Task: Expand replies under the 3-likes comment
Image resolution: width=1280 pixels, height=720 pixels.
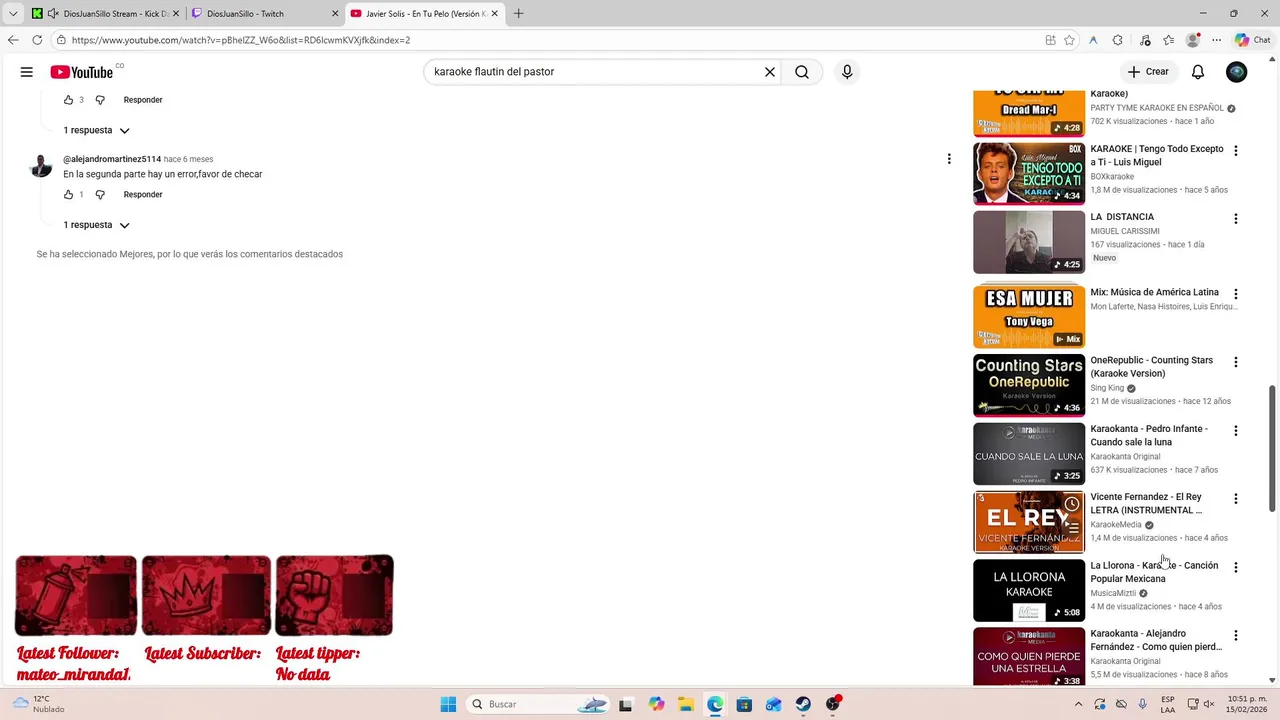Action: point(96,130)
